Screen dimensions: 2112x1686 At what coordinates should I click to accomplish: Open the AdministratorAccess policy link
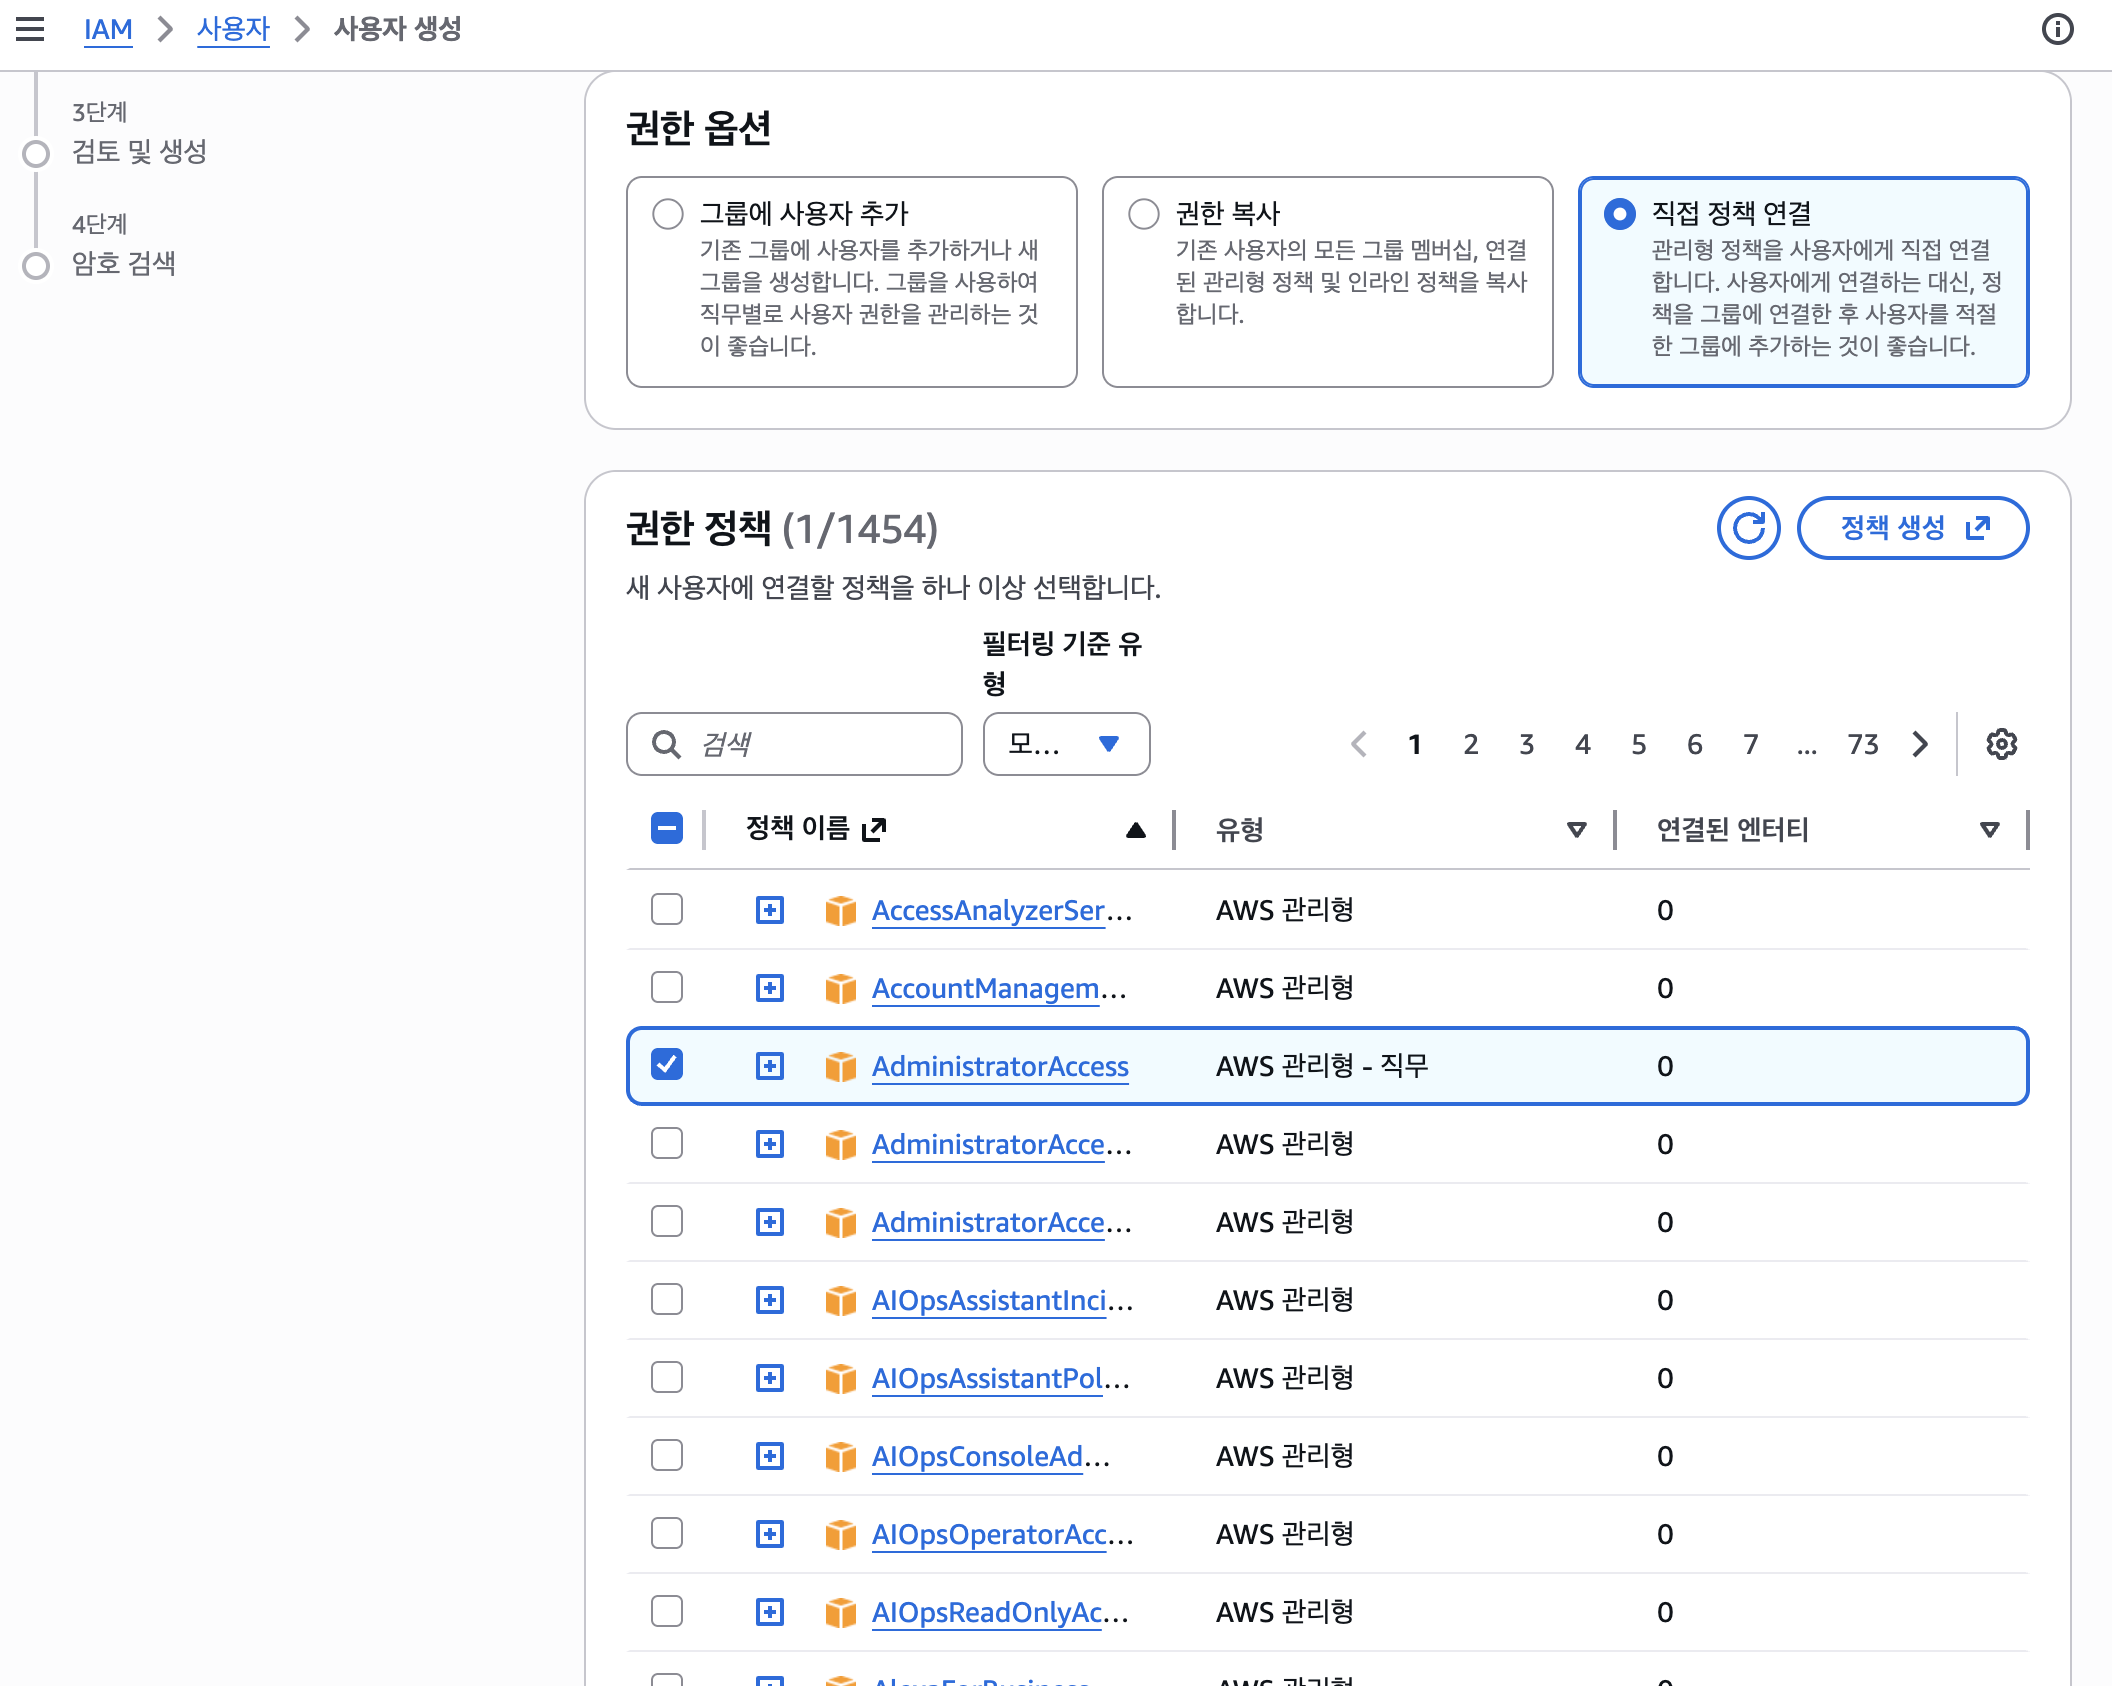point(1000,1066)
